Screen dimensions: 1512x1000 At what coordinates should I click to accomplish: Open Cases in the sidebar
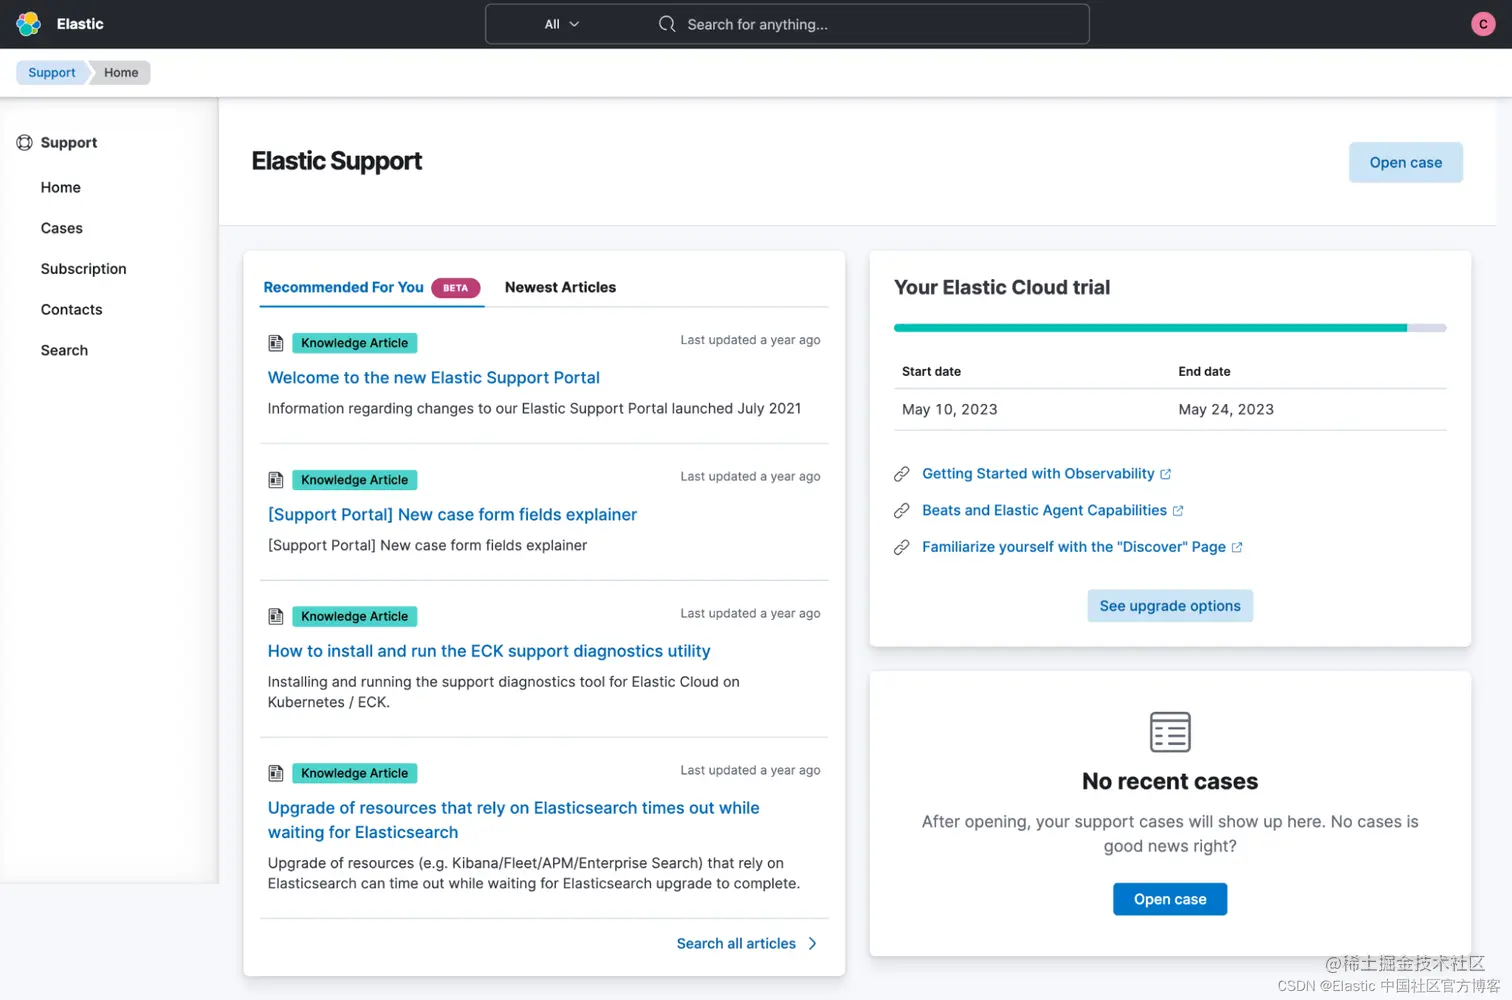click(x=62, y=228)
